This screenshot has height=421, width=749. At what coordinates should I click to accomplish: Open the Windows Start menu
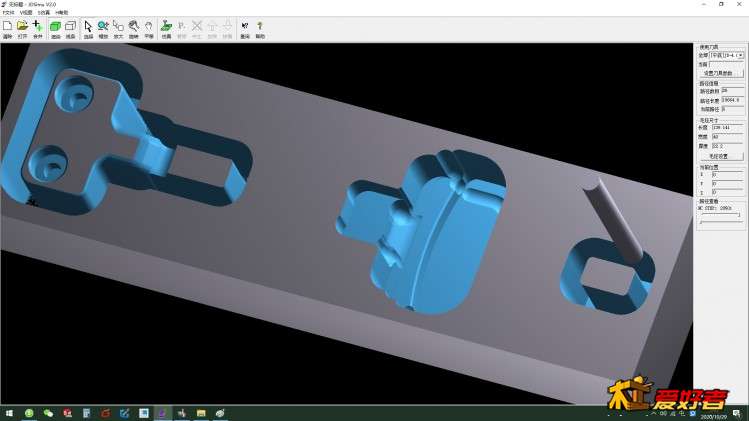click(x=9, y=413)
